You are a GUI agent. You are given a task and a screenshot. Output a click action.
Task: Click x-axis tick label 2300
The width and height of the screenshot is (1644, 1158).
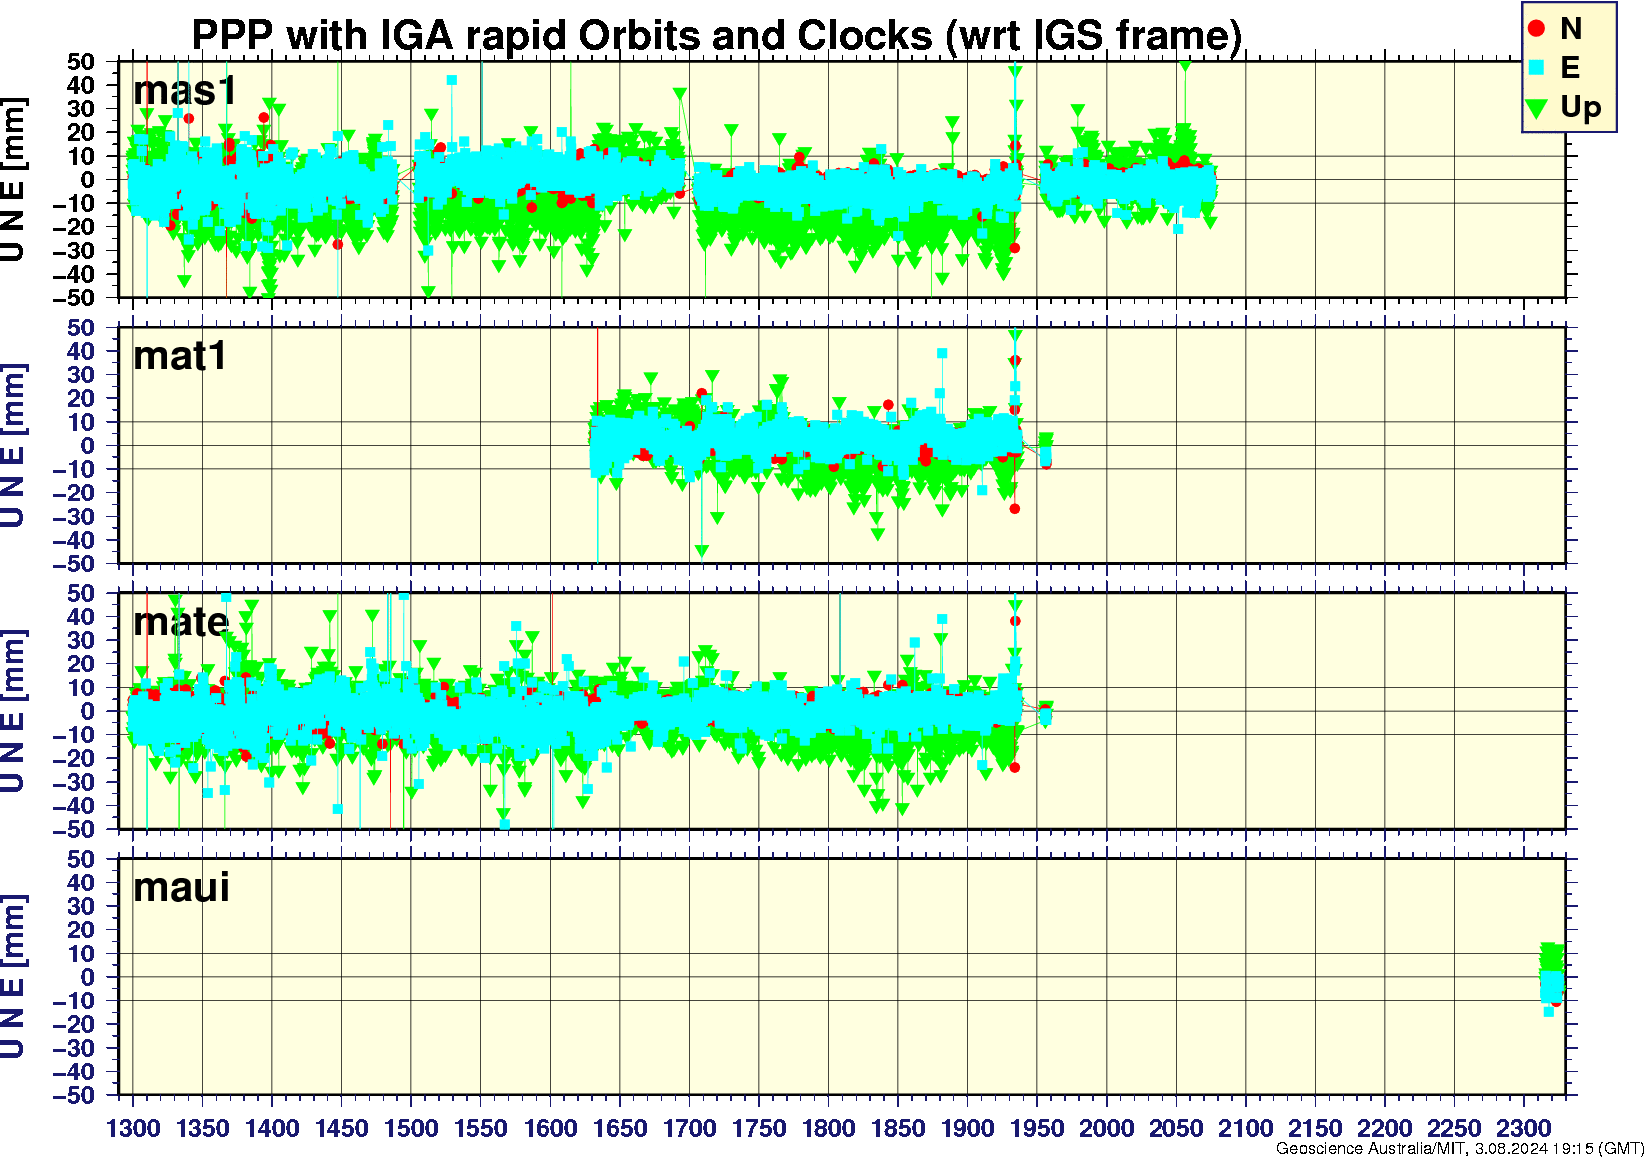1523,1129
